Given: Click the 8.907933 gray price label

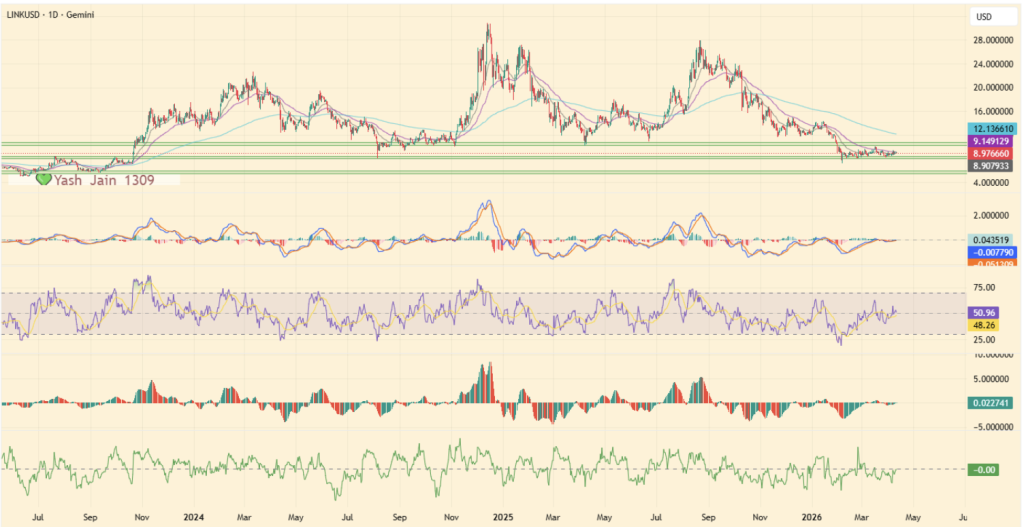Looking at the screenshot, I should [x=989, y=166].
